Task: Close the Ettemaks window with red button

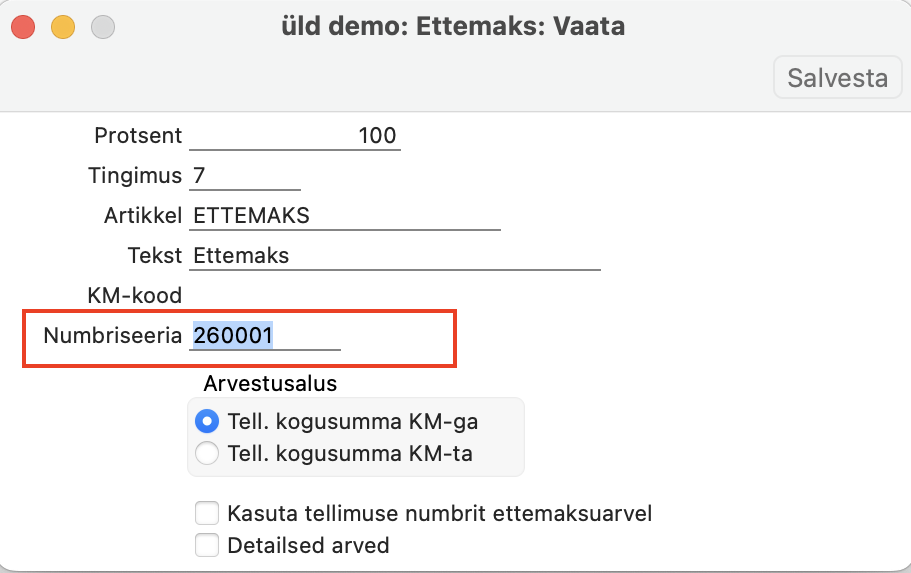Action: [x=23, y=27]
